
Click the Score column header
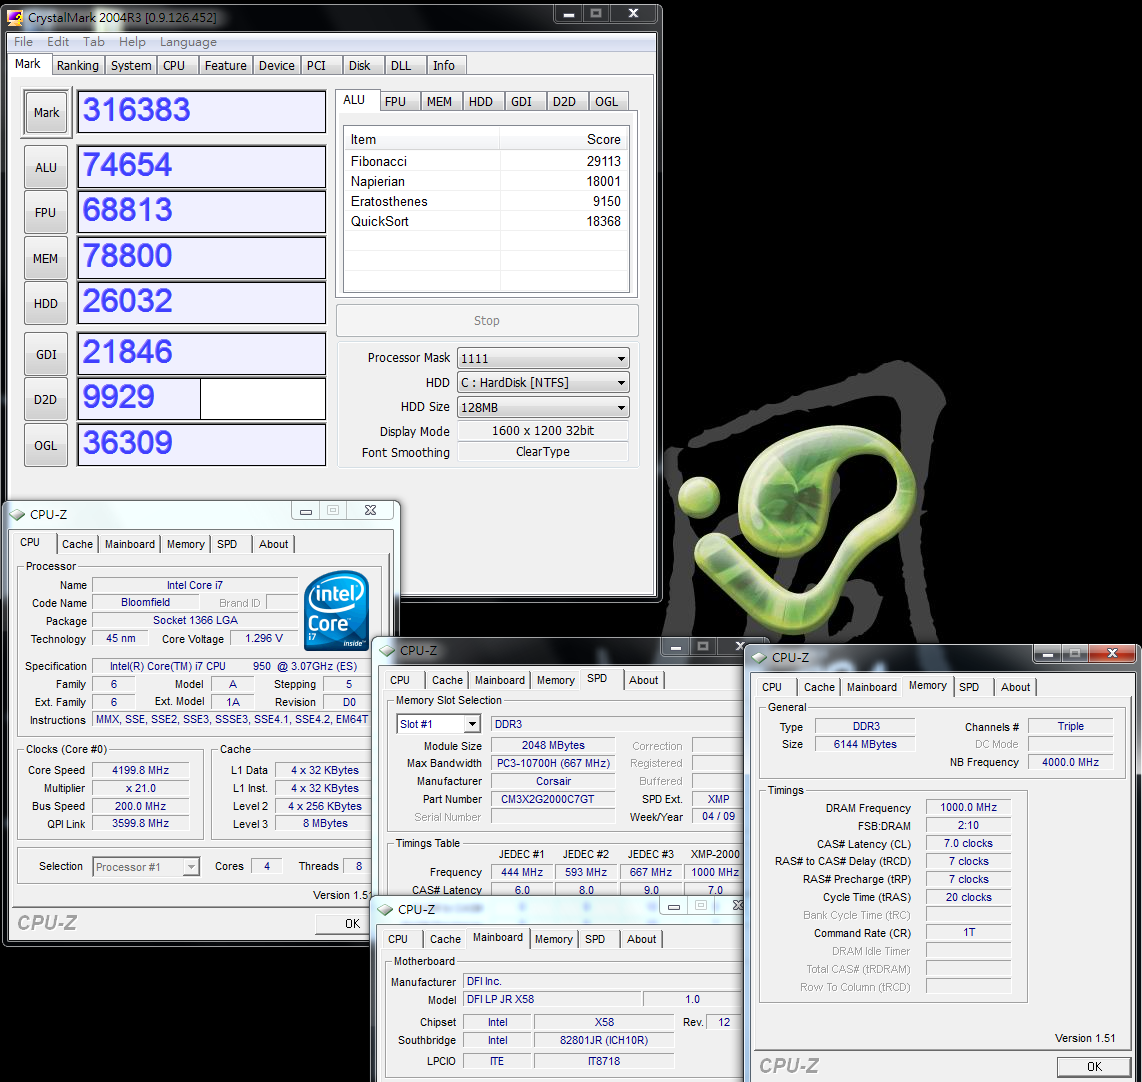(564, 139)
